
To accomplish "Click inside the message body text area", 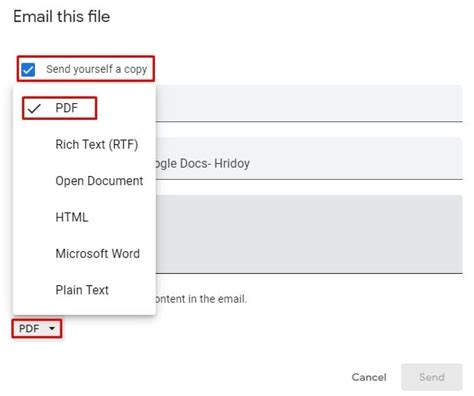I will 309,234.
